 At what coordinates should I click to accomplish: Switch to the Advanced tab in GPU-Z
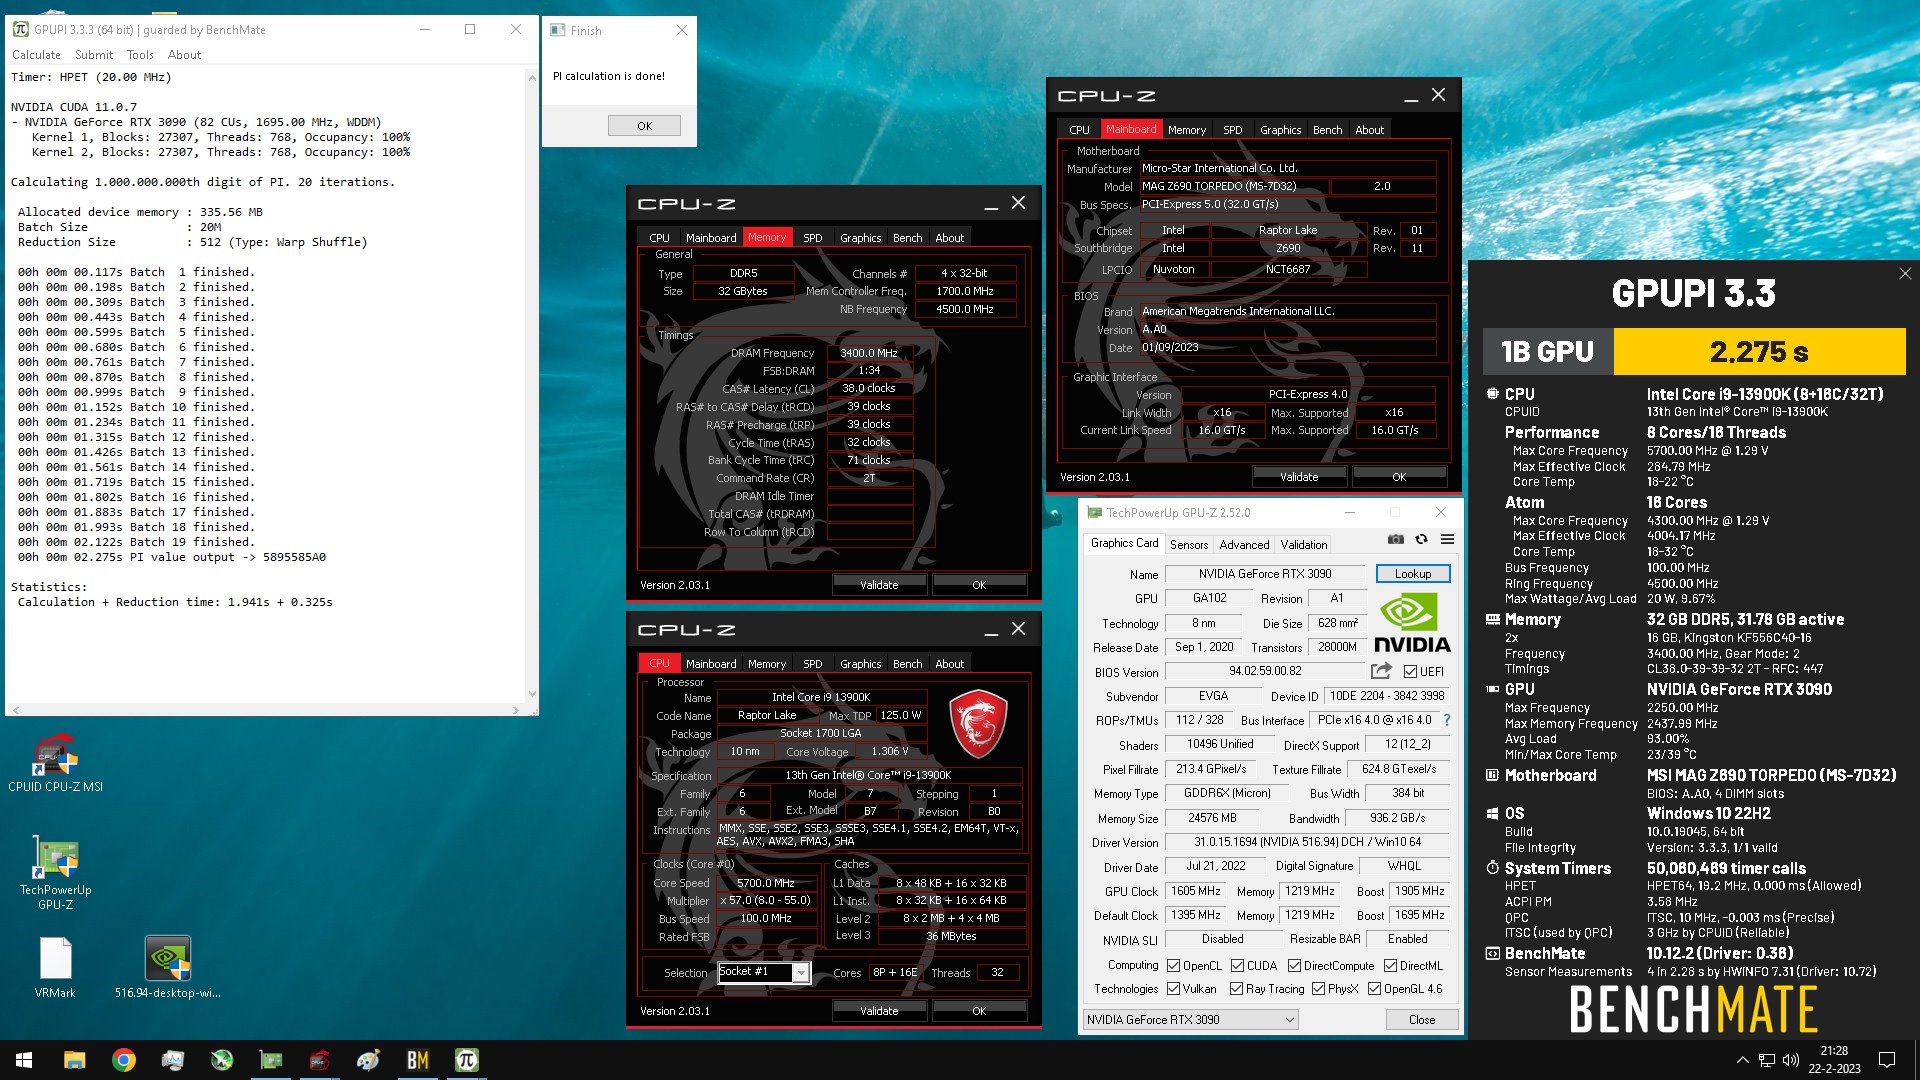(1244, 544)
